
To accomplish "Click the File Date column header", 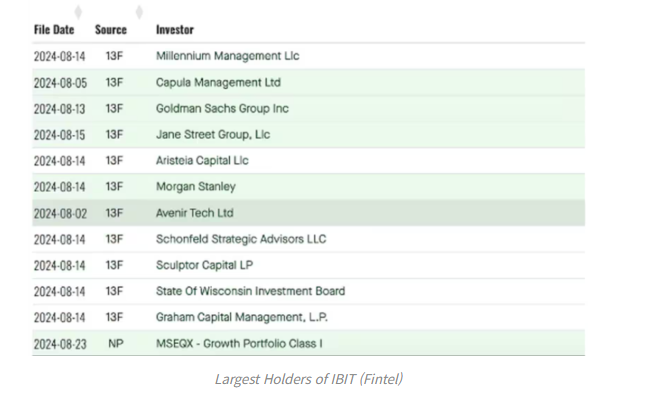I will click(x=54, y=30).
